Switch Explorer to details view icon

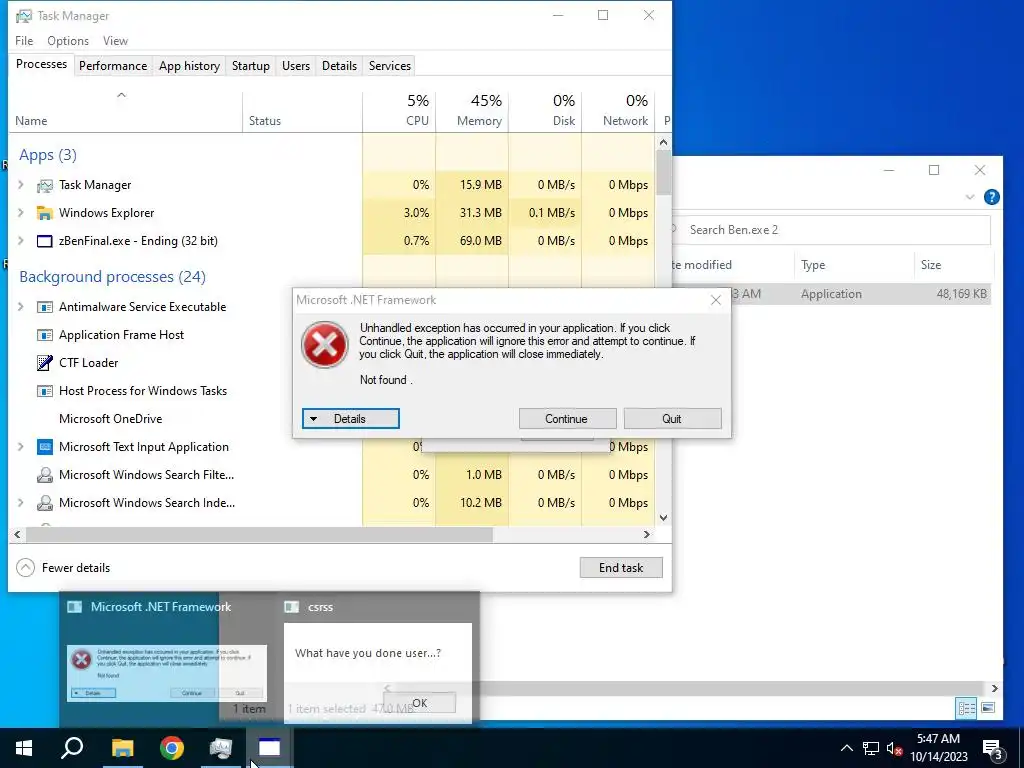pos(967,708)
